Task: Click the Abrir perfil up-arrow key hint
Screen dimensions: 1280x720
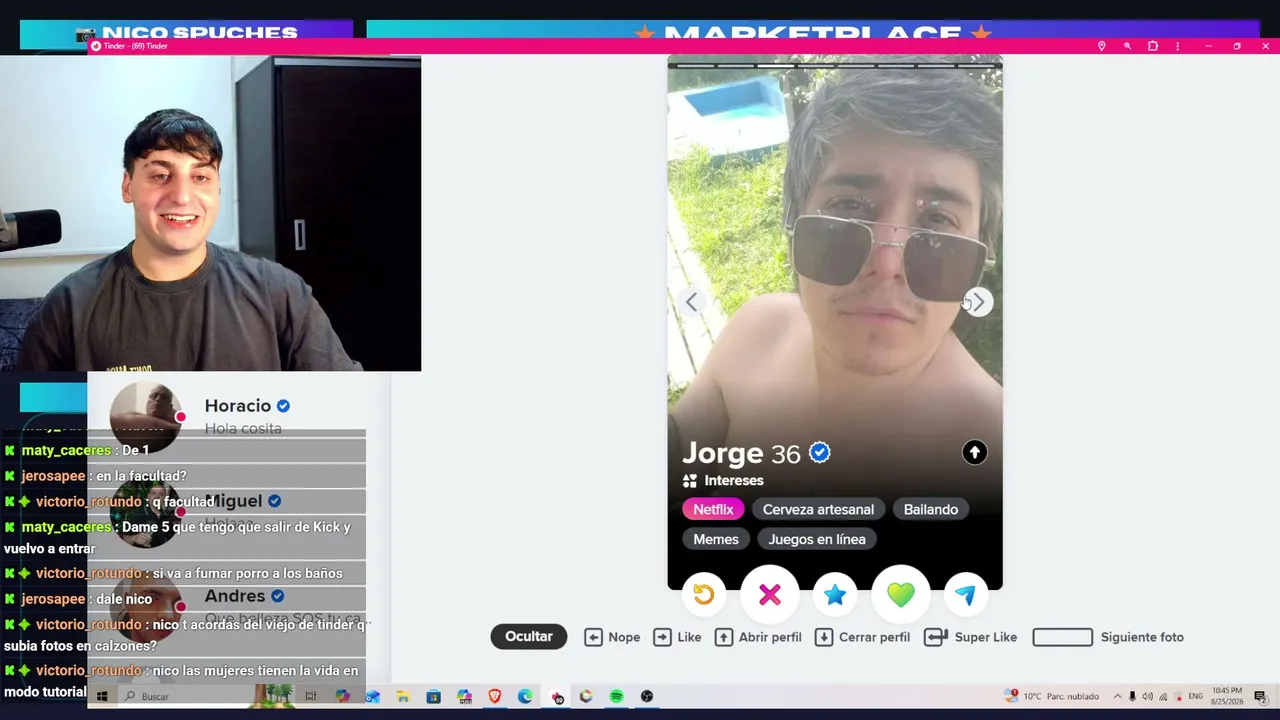Action: tap(724, 637)
